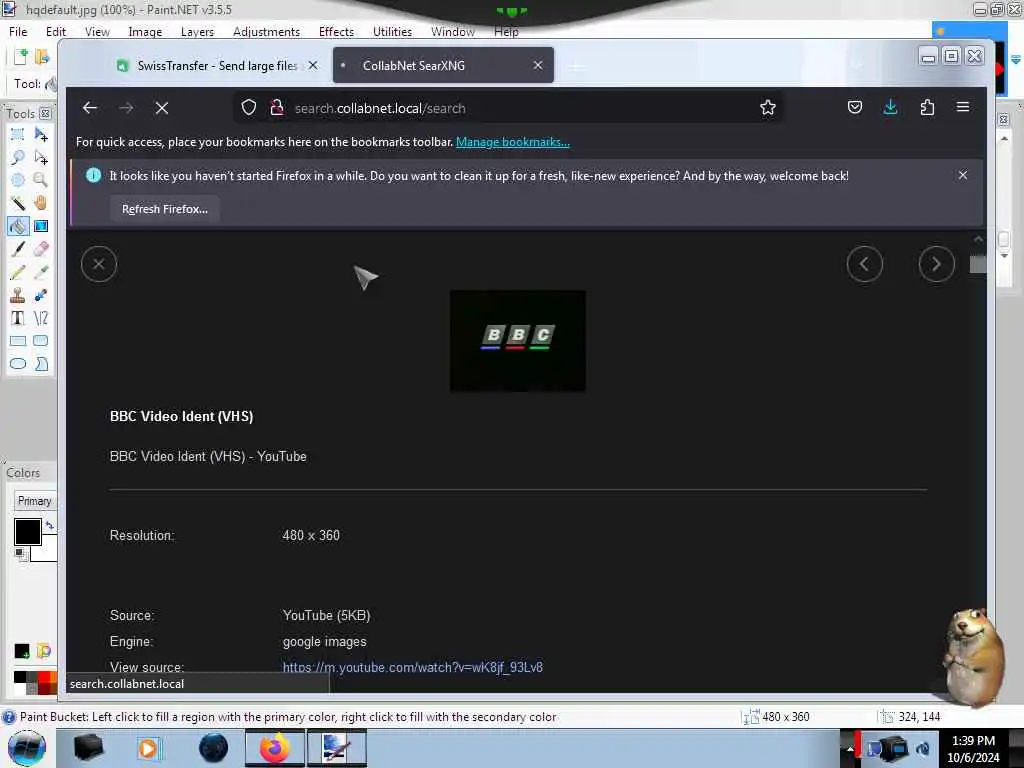Select the Ellipse shape tool
Screen dimensions: 1024x768
pos(18,364)
